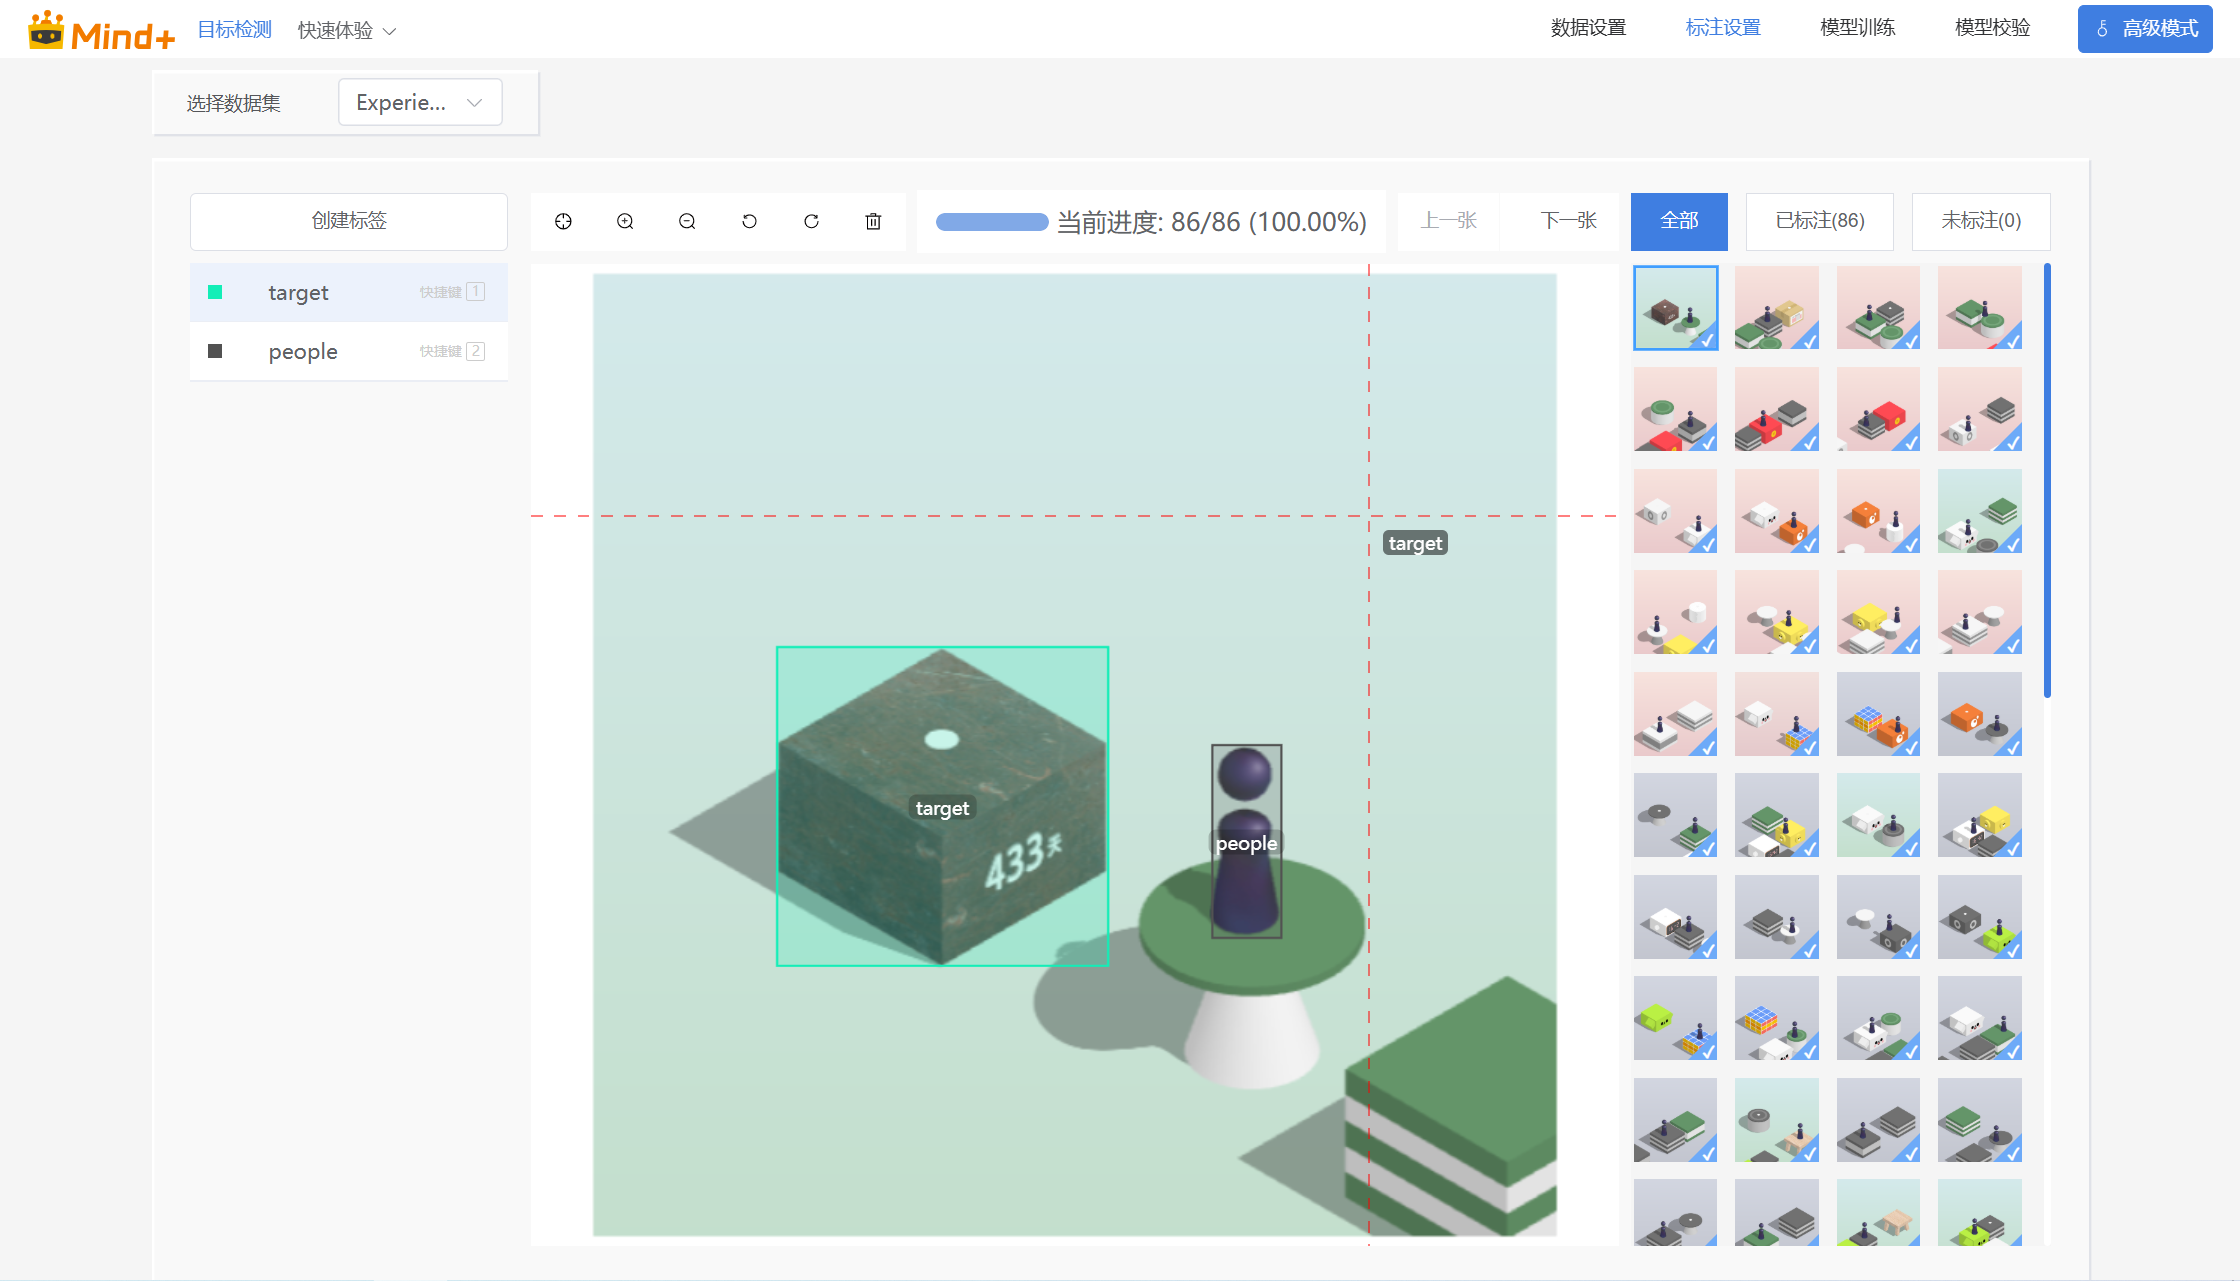Zoom out of the annotation canvas

point(687,221)
